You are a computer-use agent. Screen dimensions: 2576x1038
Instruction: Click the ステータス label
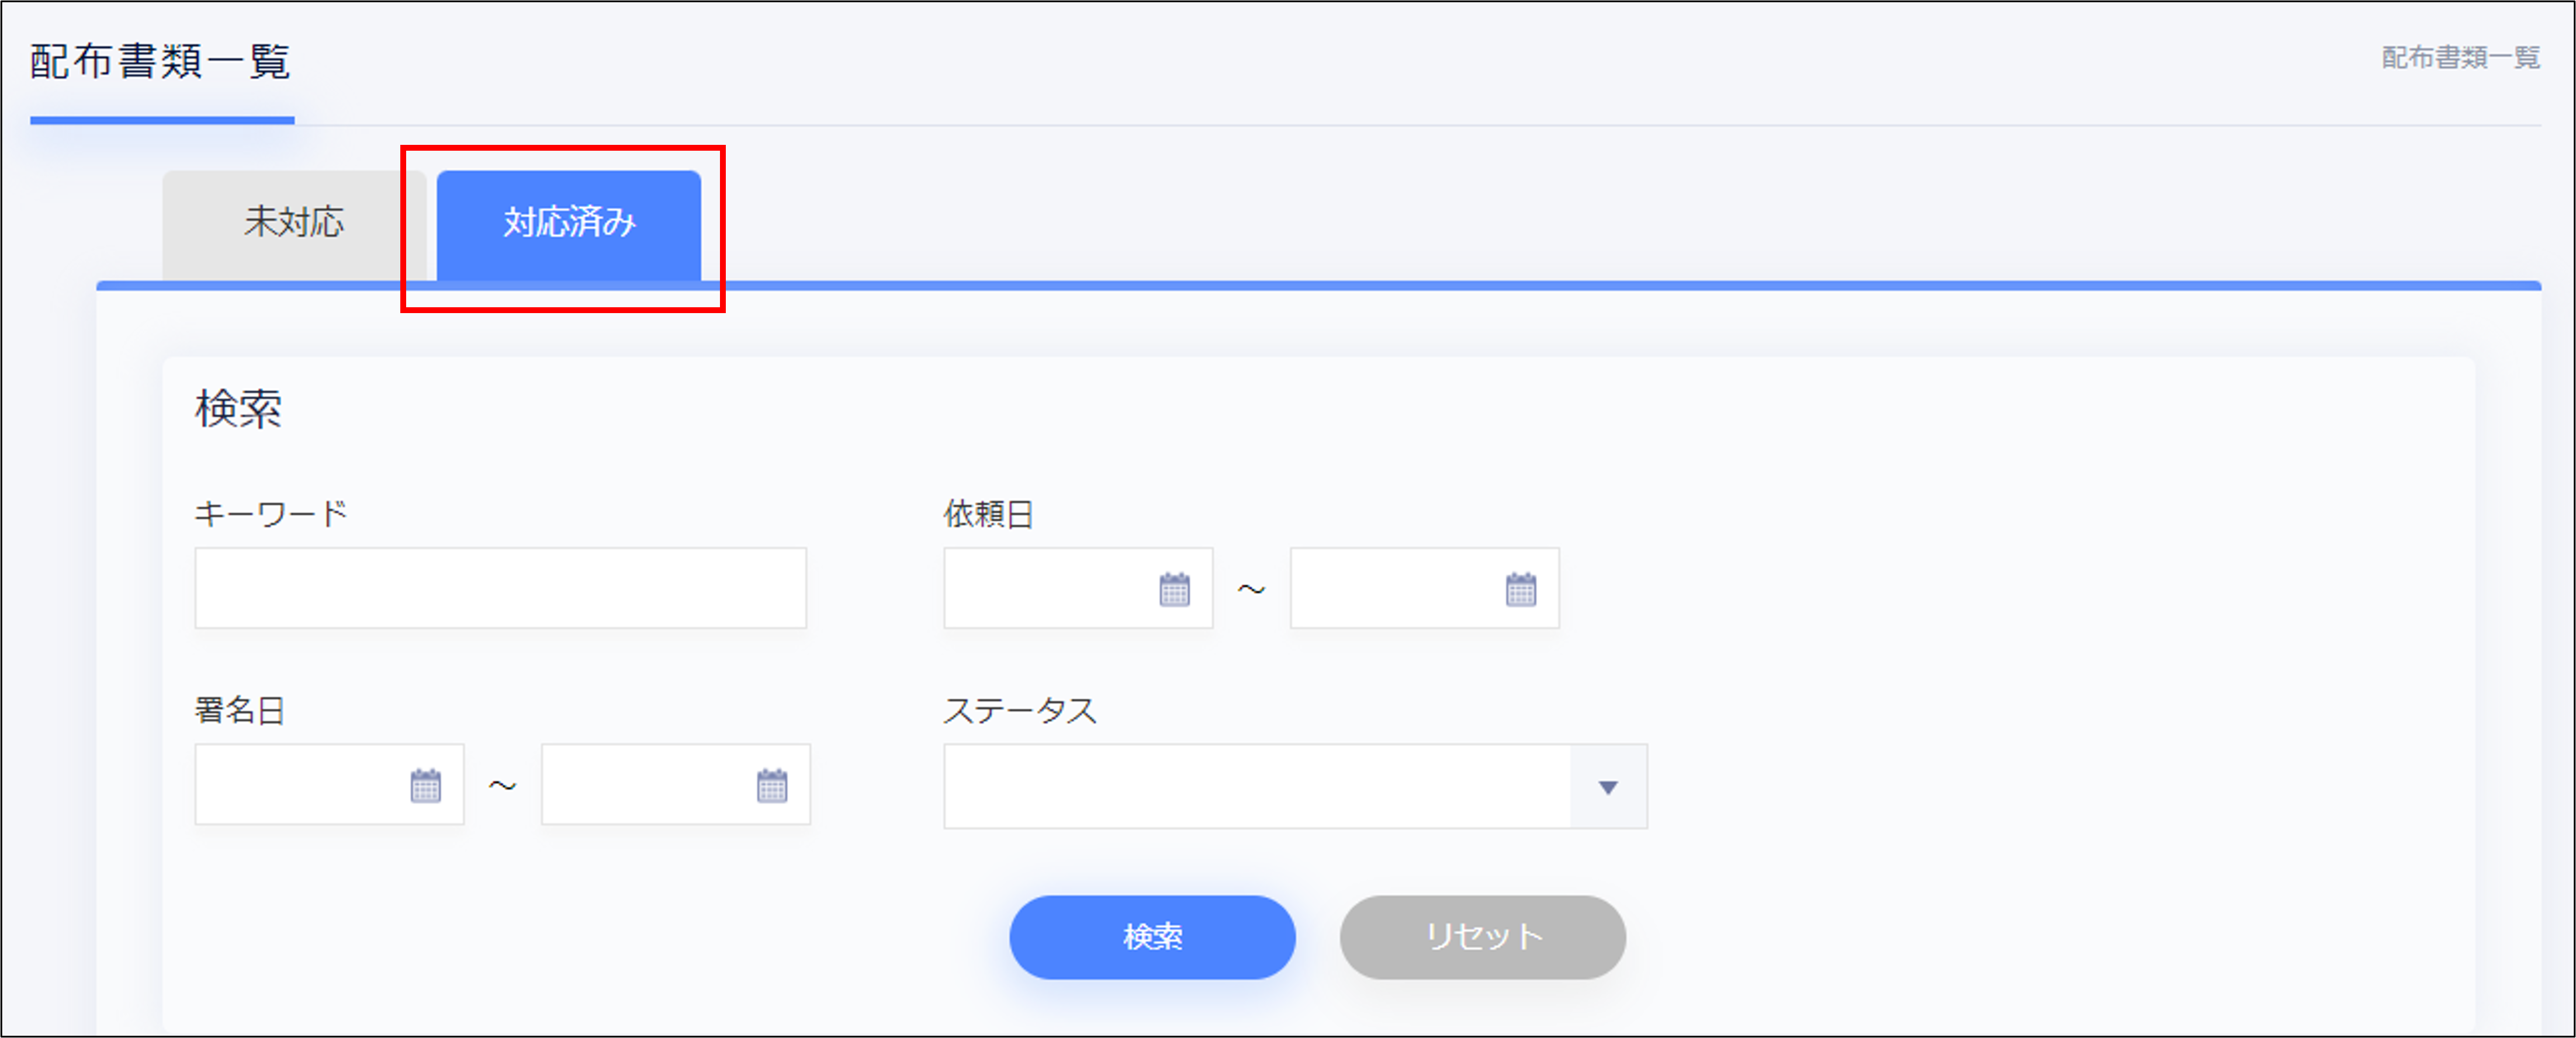pyautogui.click(x=1020, y=710)
